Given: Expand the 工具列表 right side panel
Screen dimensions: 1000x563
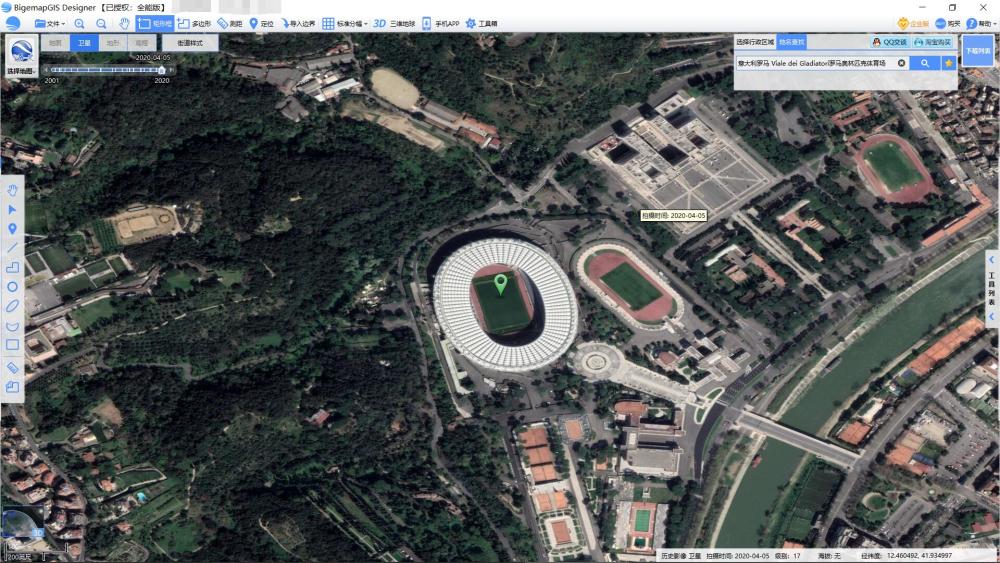Looking at the screenshot, I should 991,288.
